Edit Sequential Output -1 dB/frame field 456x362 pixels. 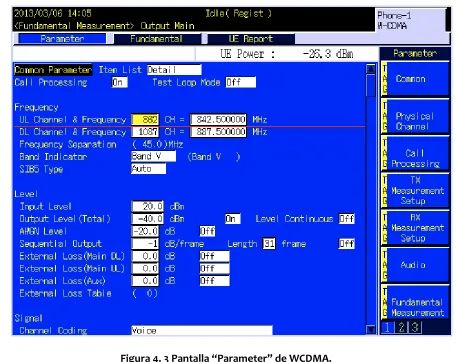(145, 244)
